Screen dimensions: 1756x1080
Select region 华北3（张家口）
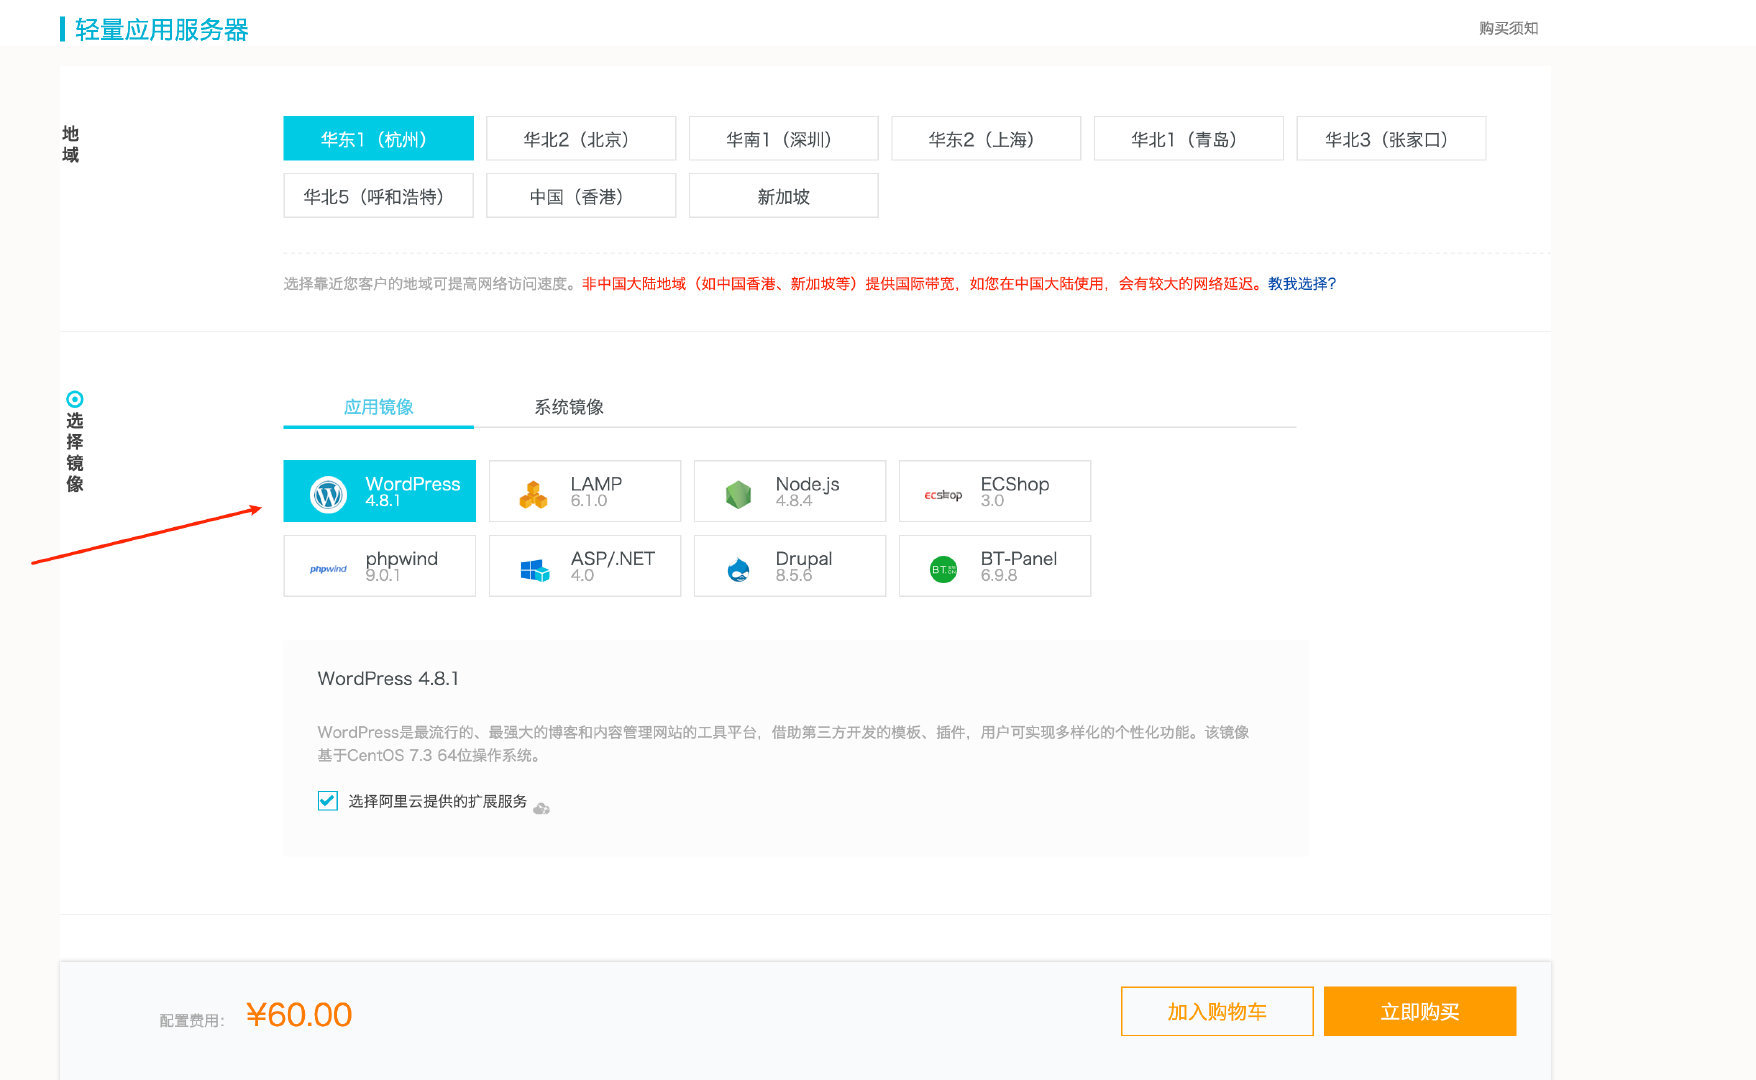point(1391,138)
